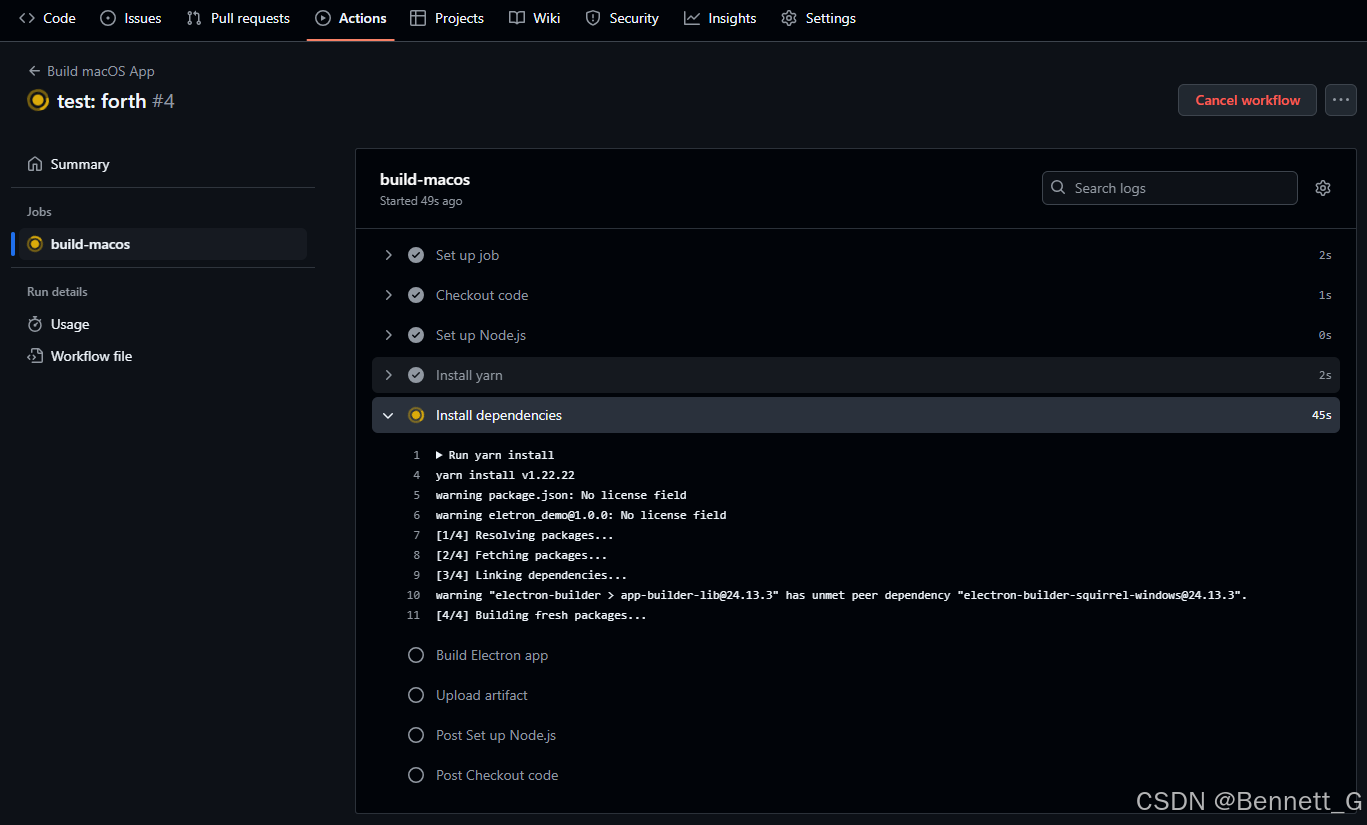
Task: Open the Code tab
Action: [x=47, y=18]
